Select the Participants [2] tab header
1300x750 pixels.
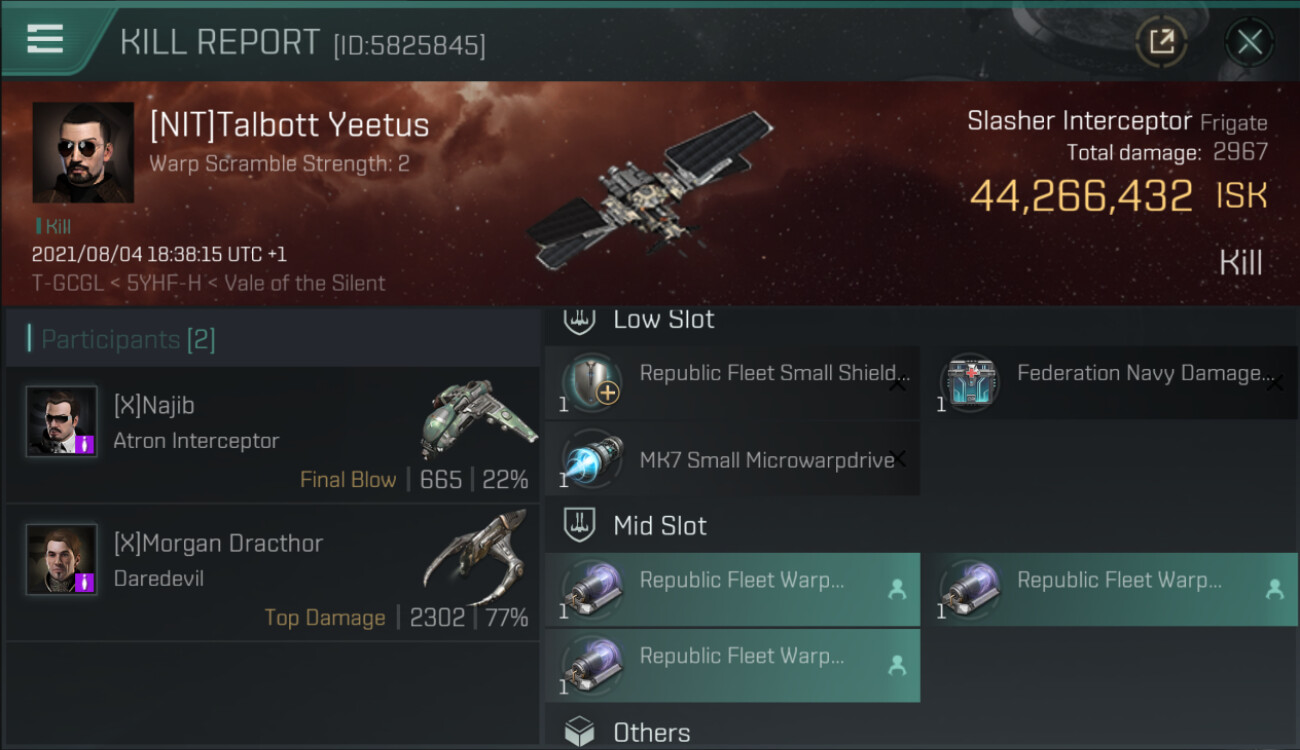tap(128, 340)
